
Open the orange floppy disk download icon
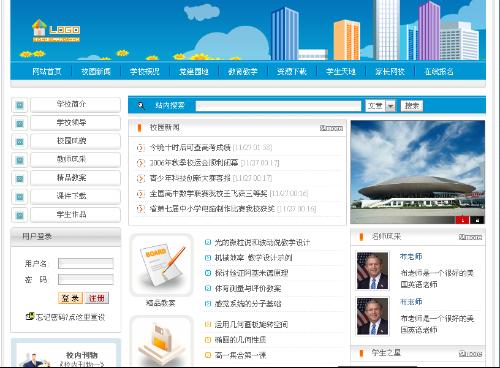(162, 342)
